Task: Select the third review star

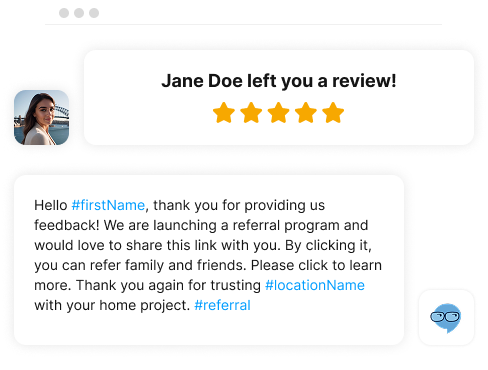Action: click(278, 113)
